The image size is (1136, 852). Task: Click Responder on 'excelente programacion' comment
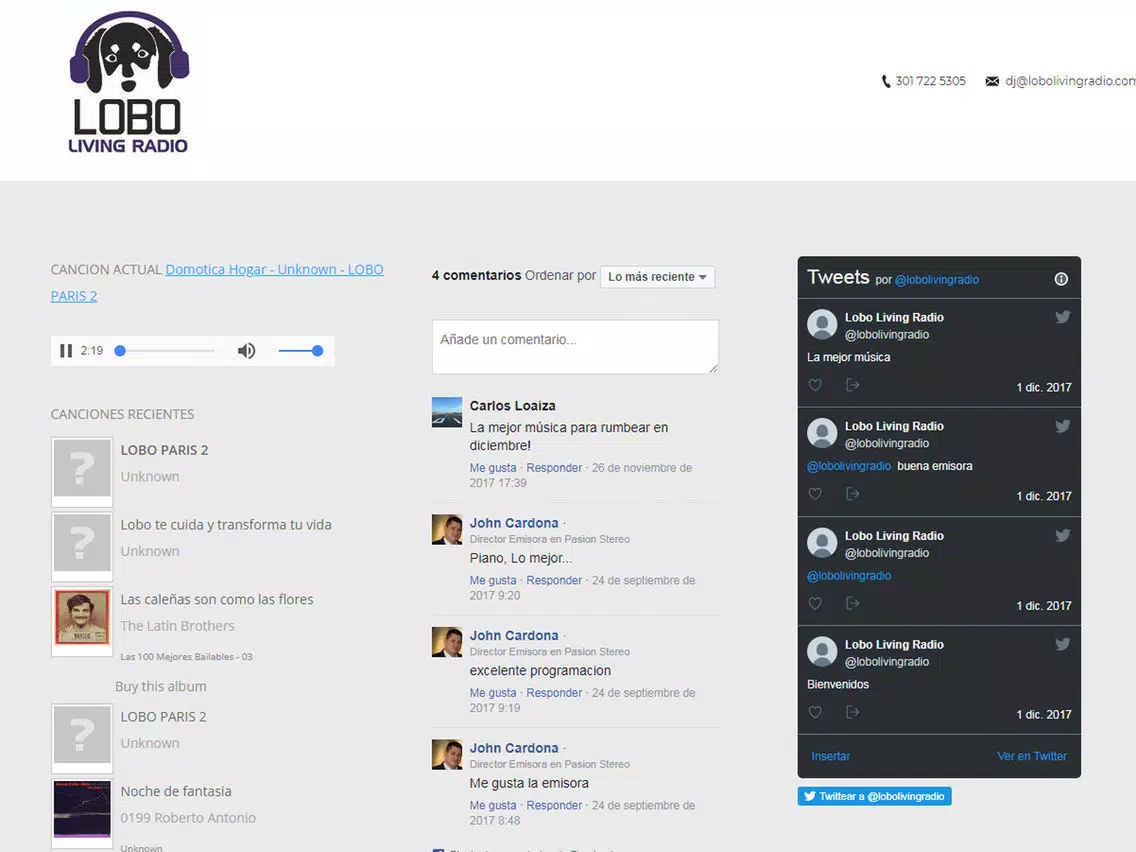(554, 693)
